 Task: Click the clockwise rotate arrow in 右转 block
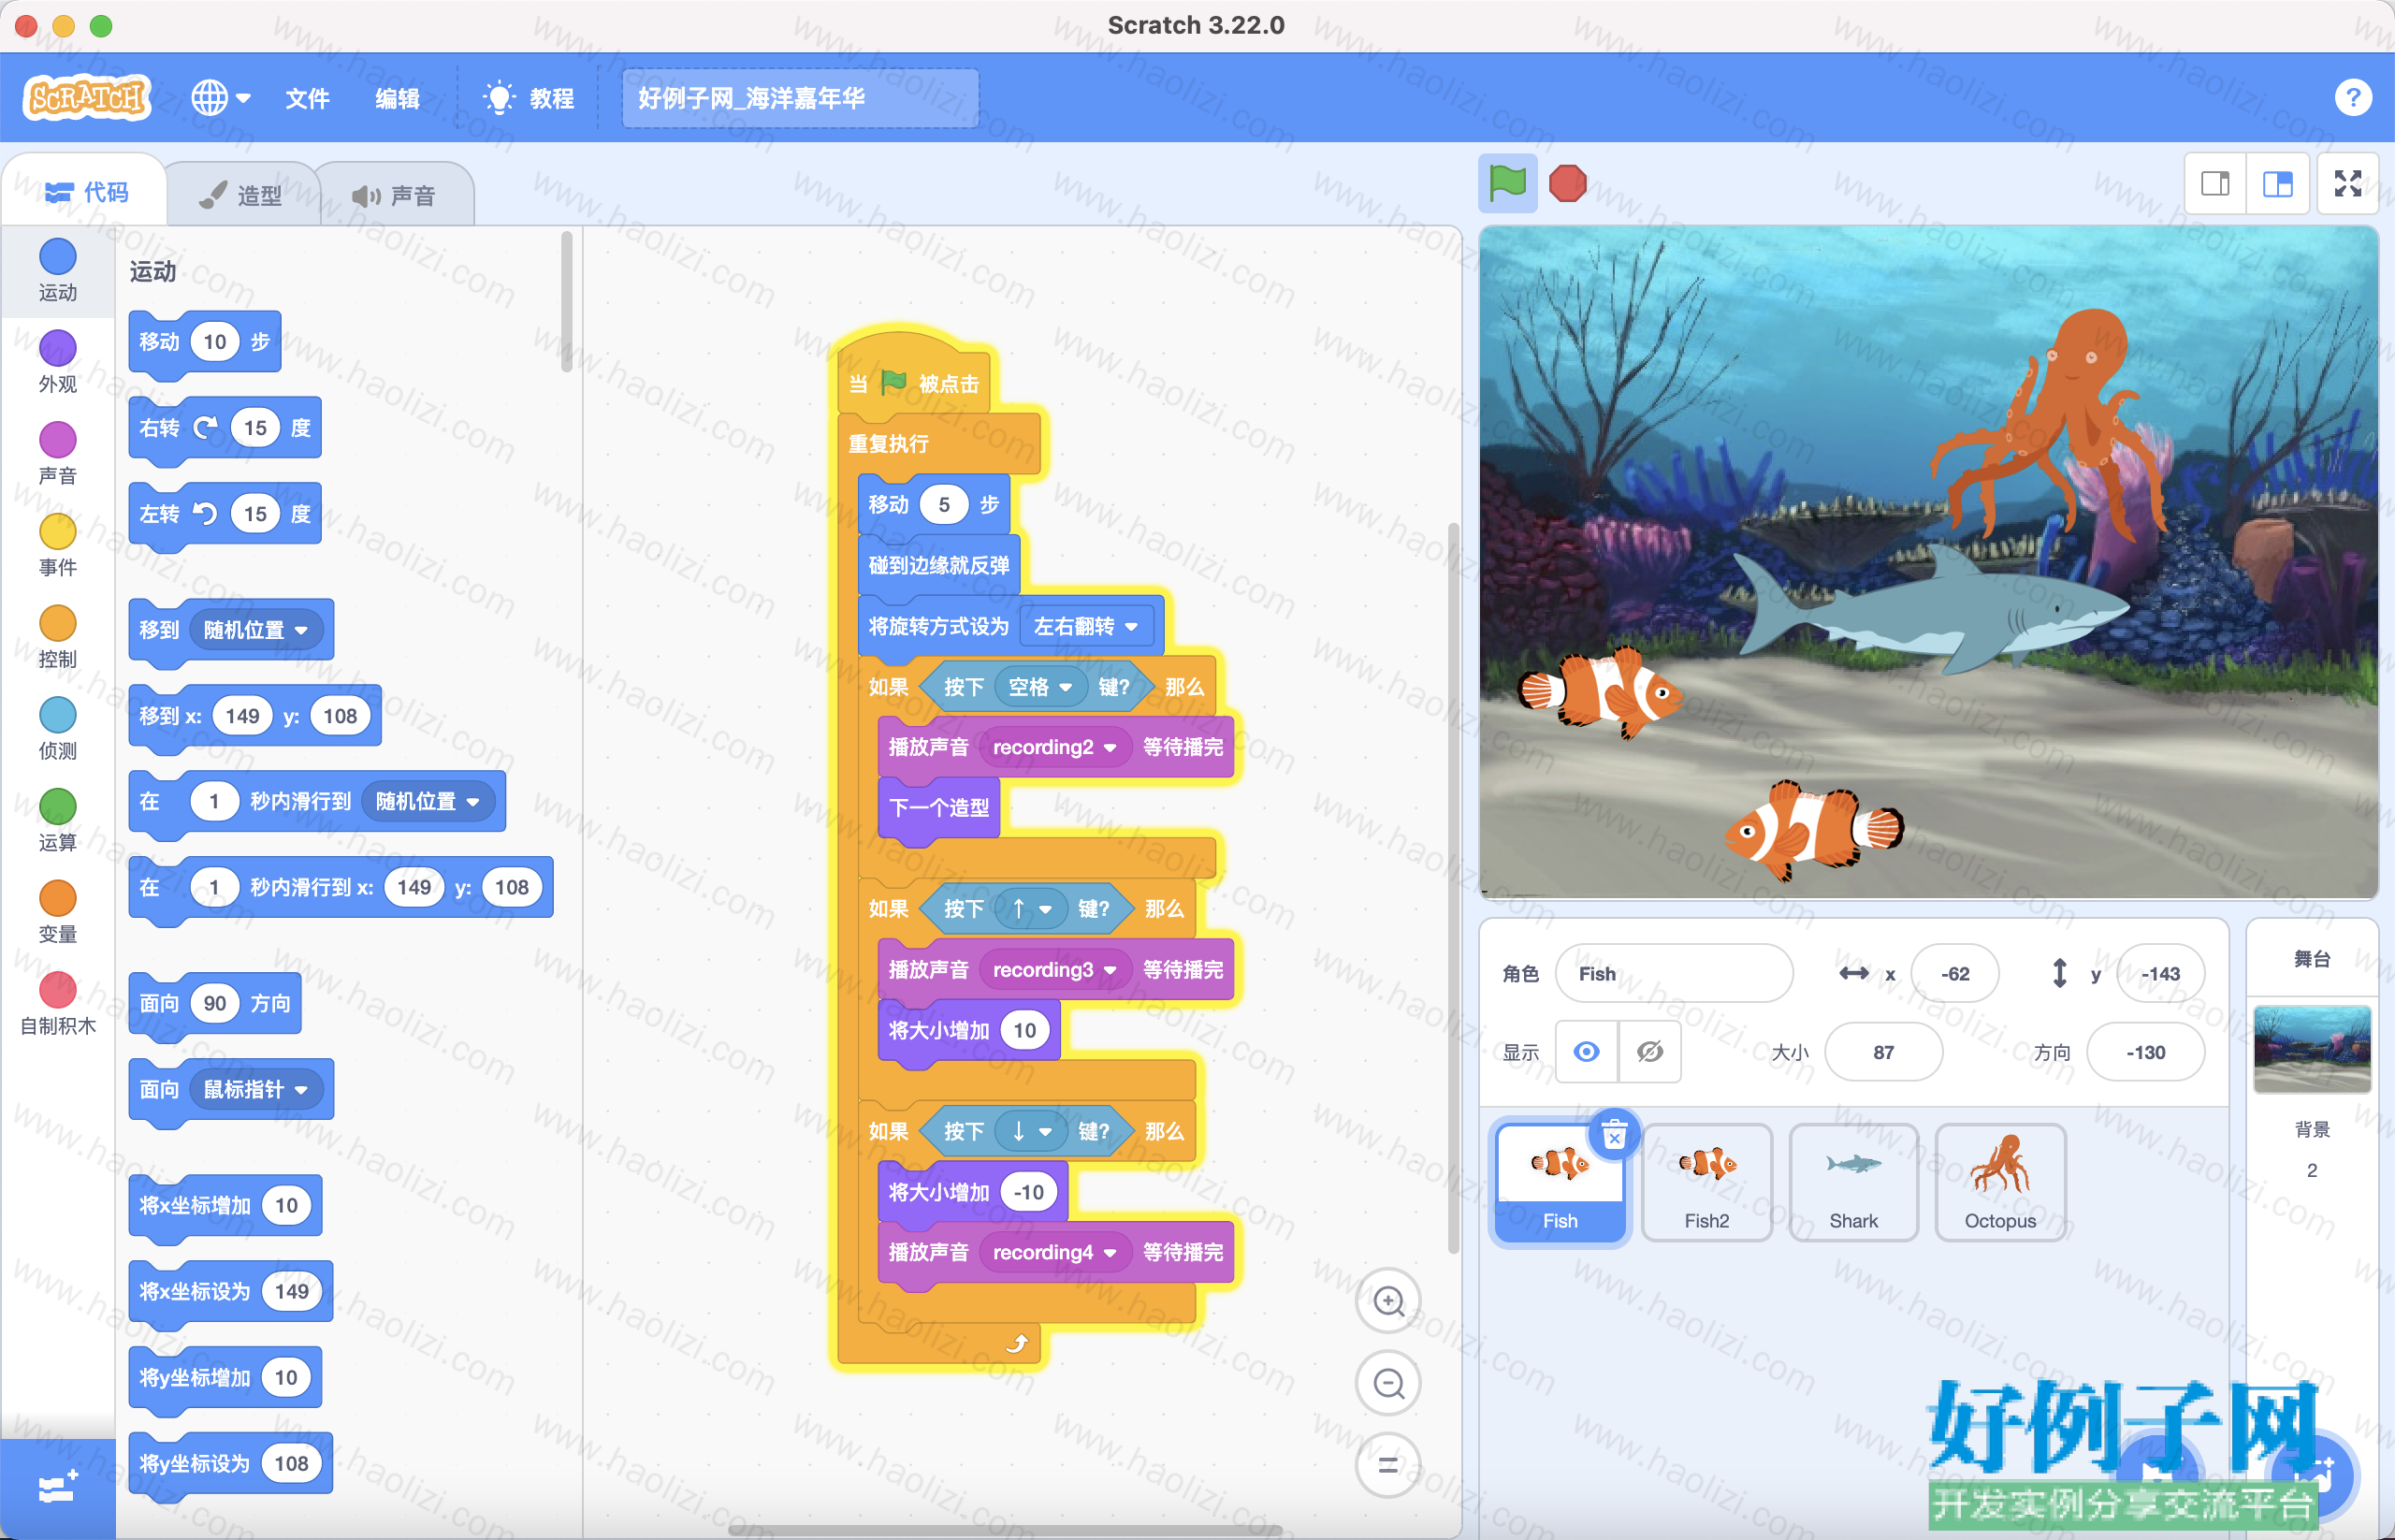pos(205,428)
